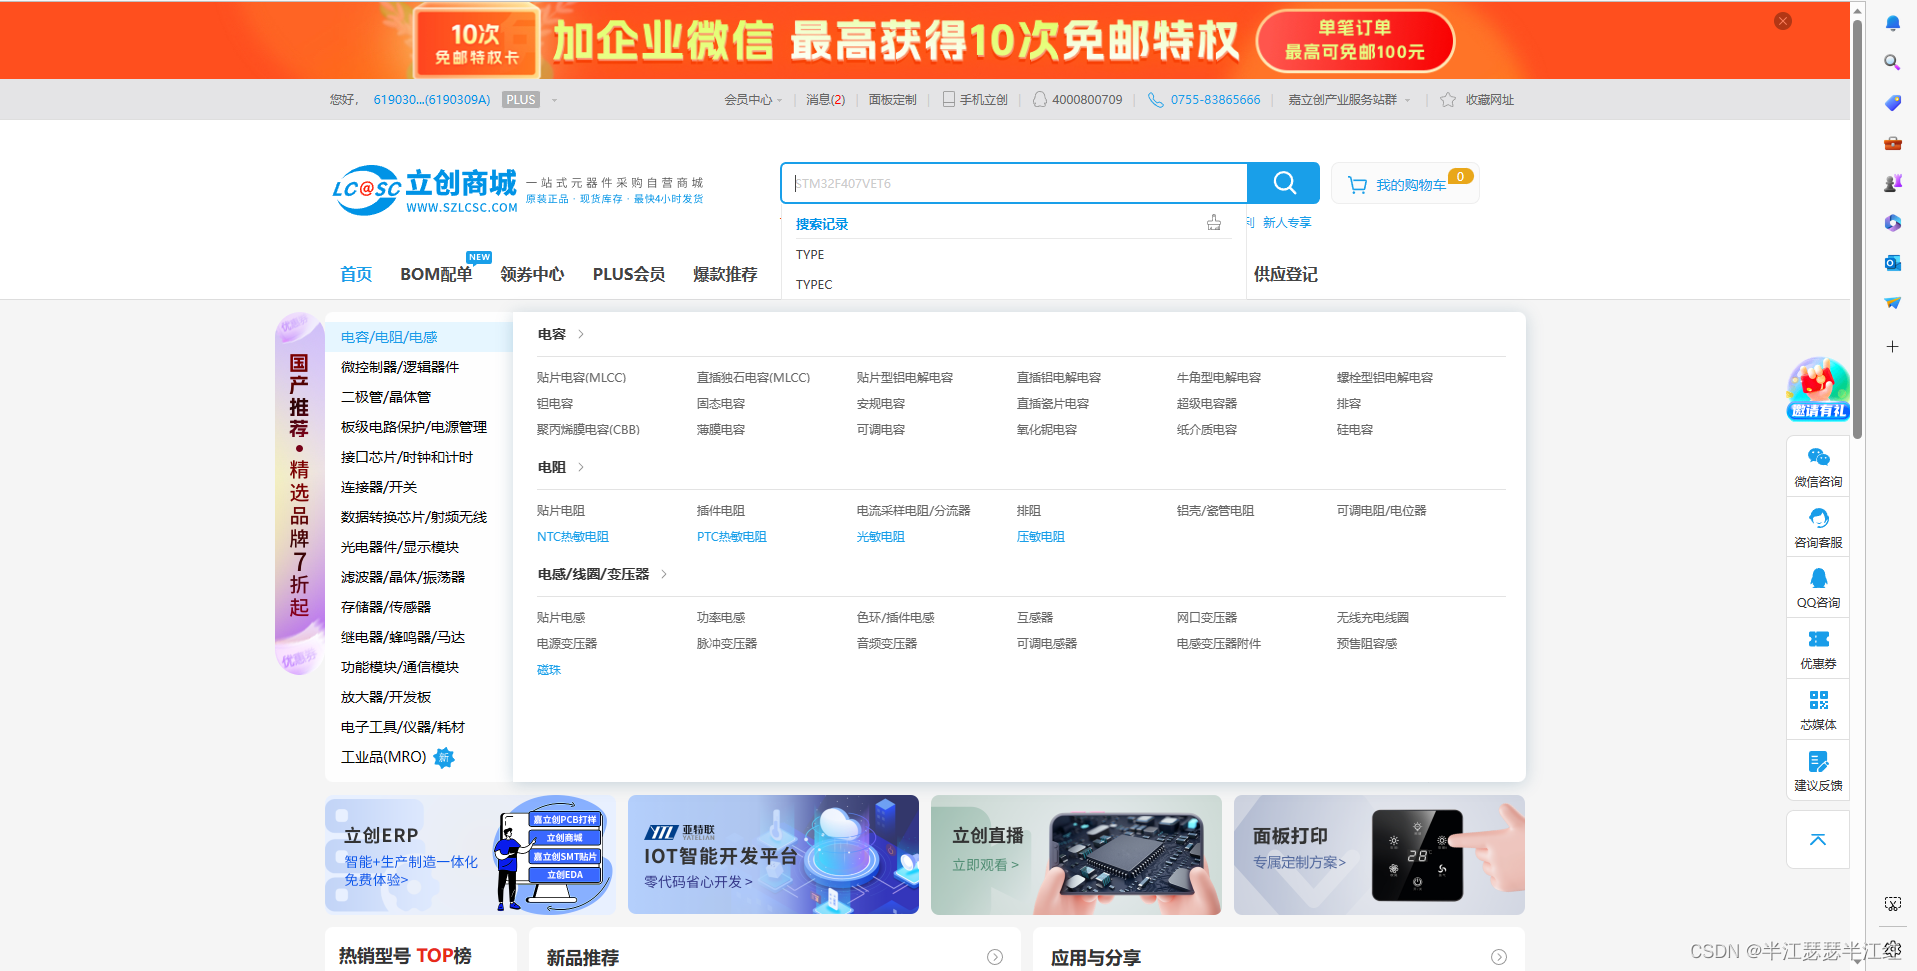The image size is (1917, 971).
Task: Click the star icon beside 收藏网址
Action: click(x=1447, y=100)
